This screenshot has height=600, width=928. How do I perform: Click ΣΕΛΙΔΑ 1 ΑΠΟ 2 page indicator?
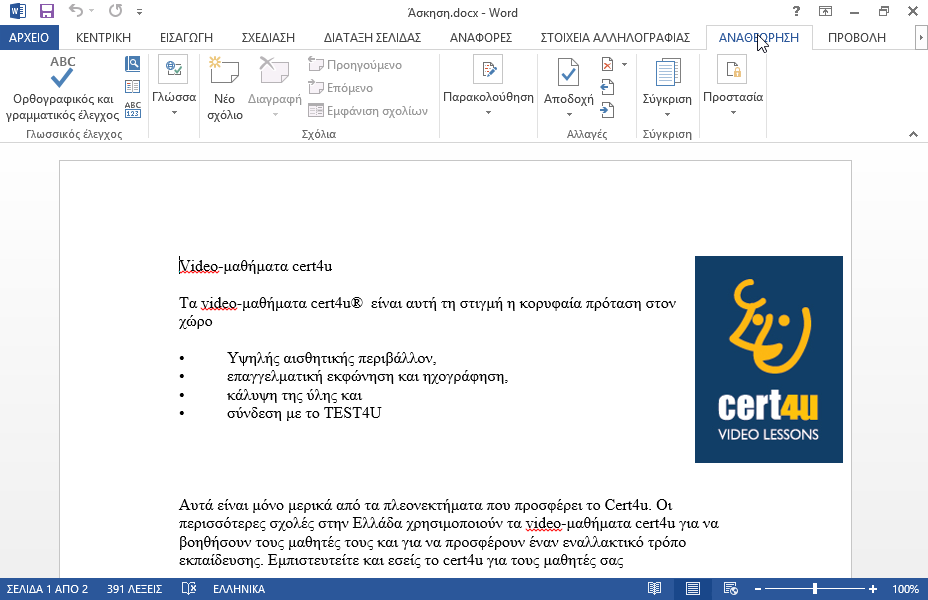point(47,589)
